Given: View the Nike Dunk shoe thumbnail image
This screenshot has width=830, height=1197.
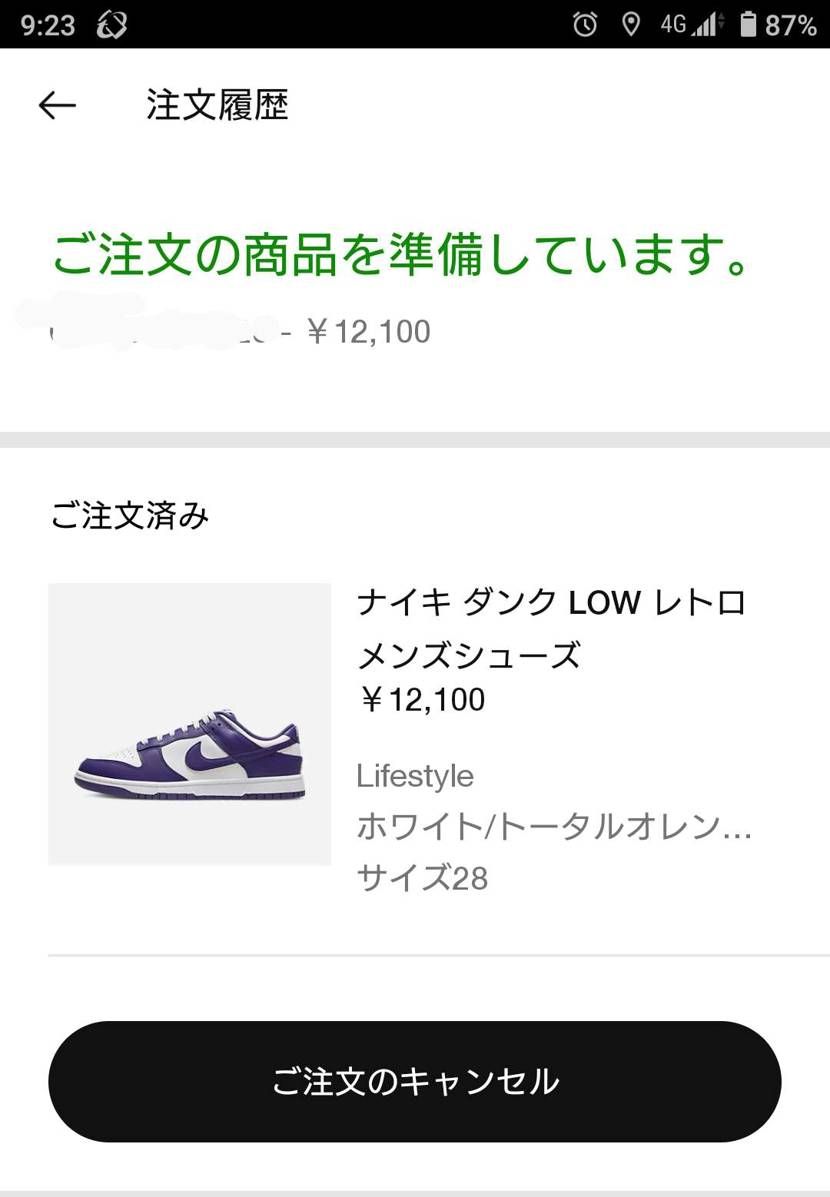Looking at the screenshot, I should pos(188,722).
